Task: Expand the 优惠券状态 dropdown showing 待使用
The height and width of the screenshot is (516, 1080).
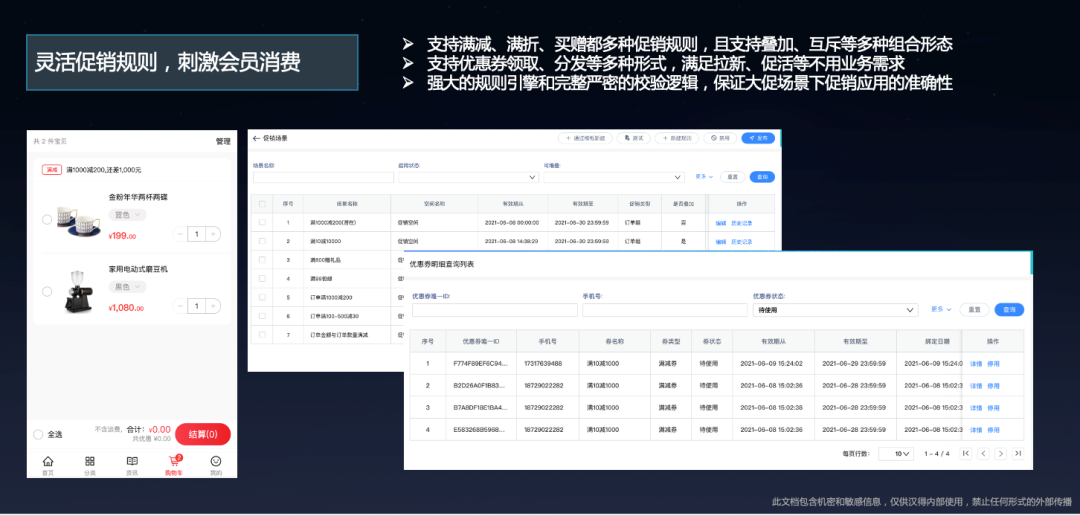Action: tap(834, 310)
